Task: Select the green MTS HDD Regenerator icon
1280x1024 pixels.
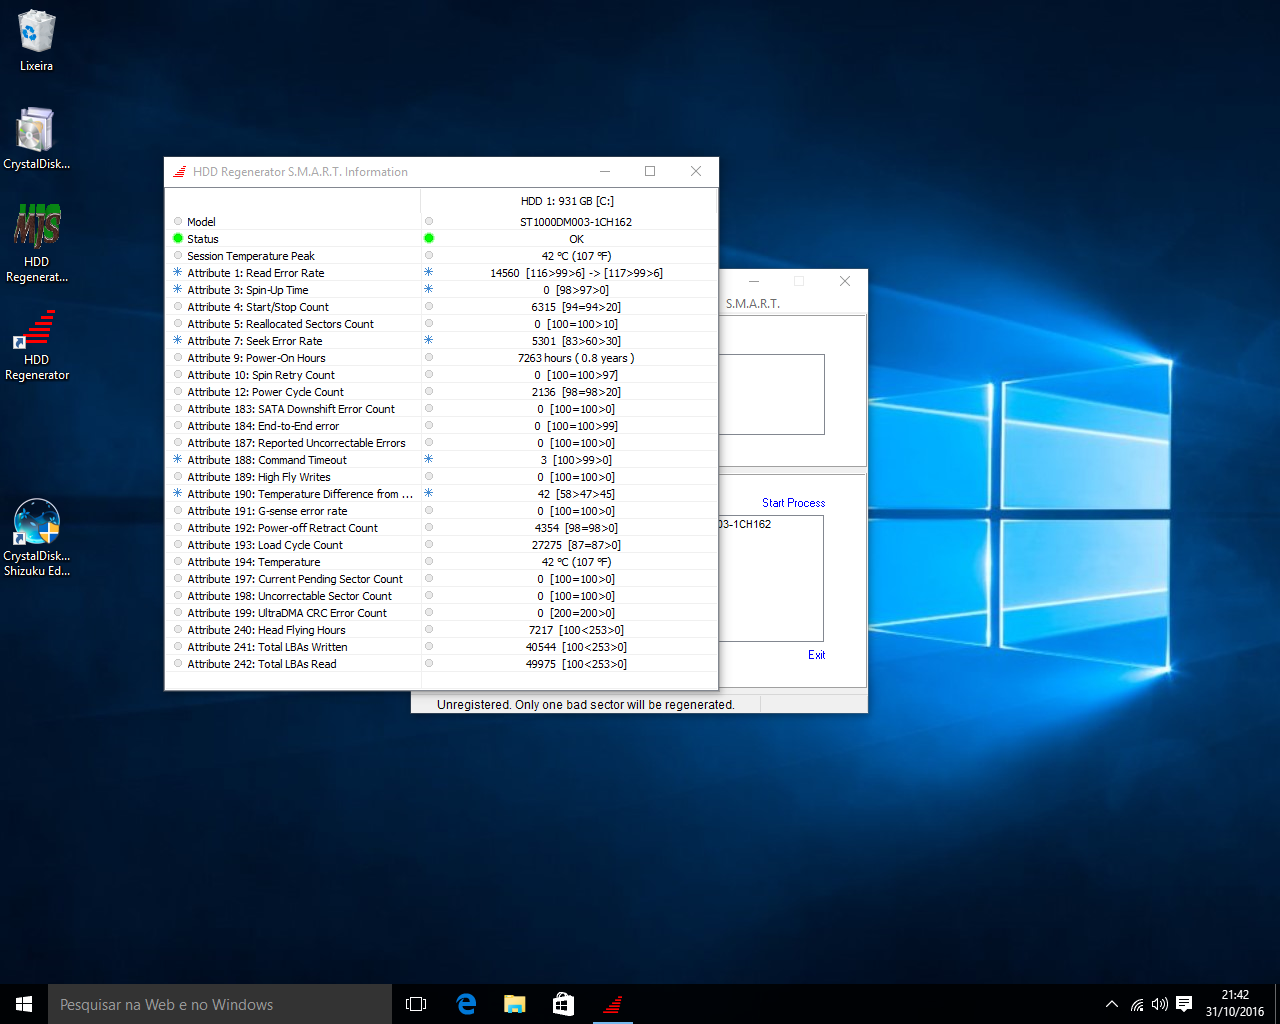Action: click(37, 243)
